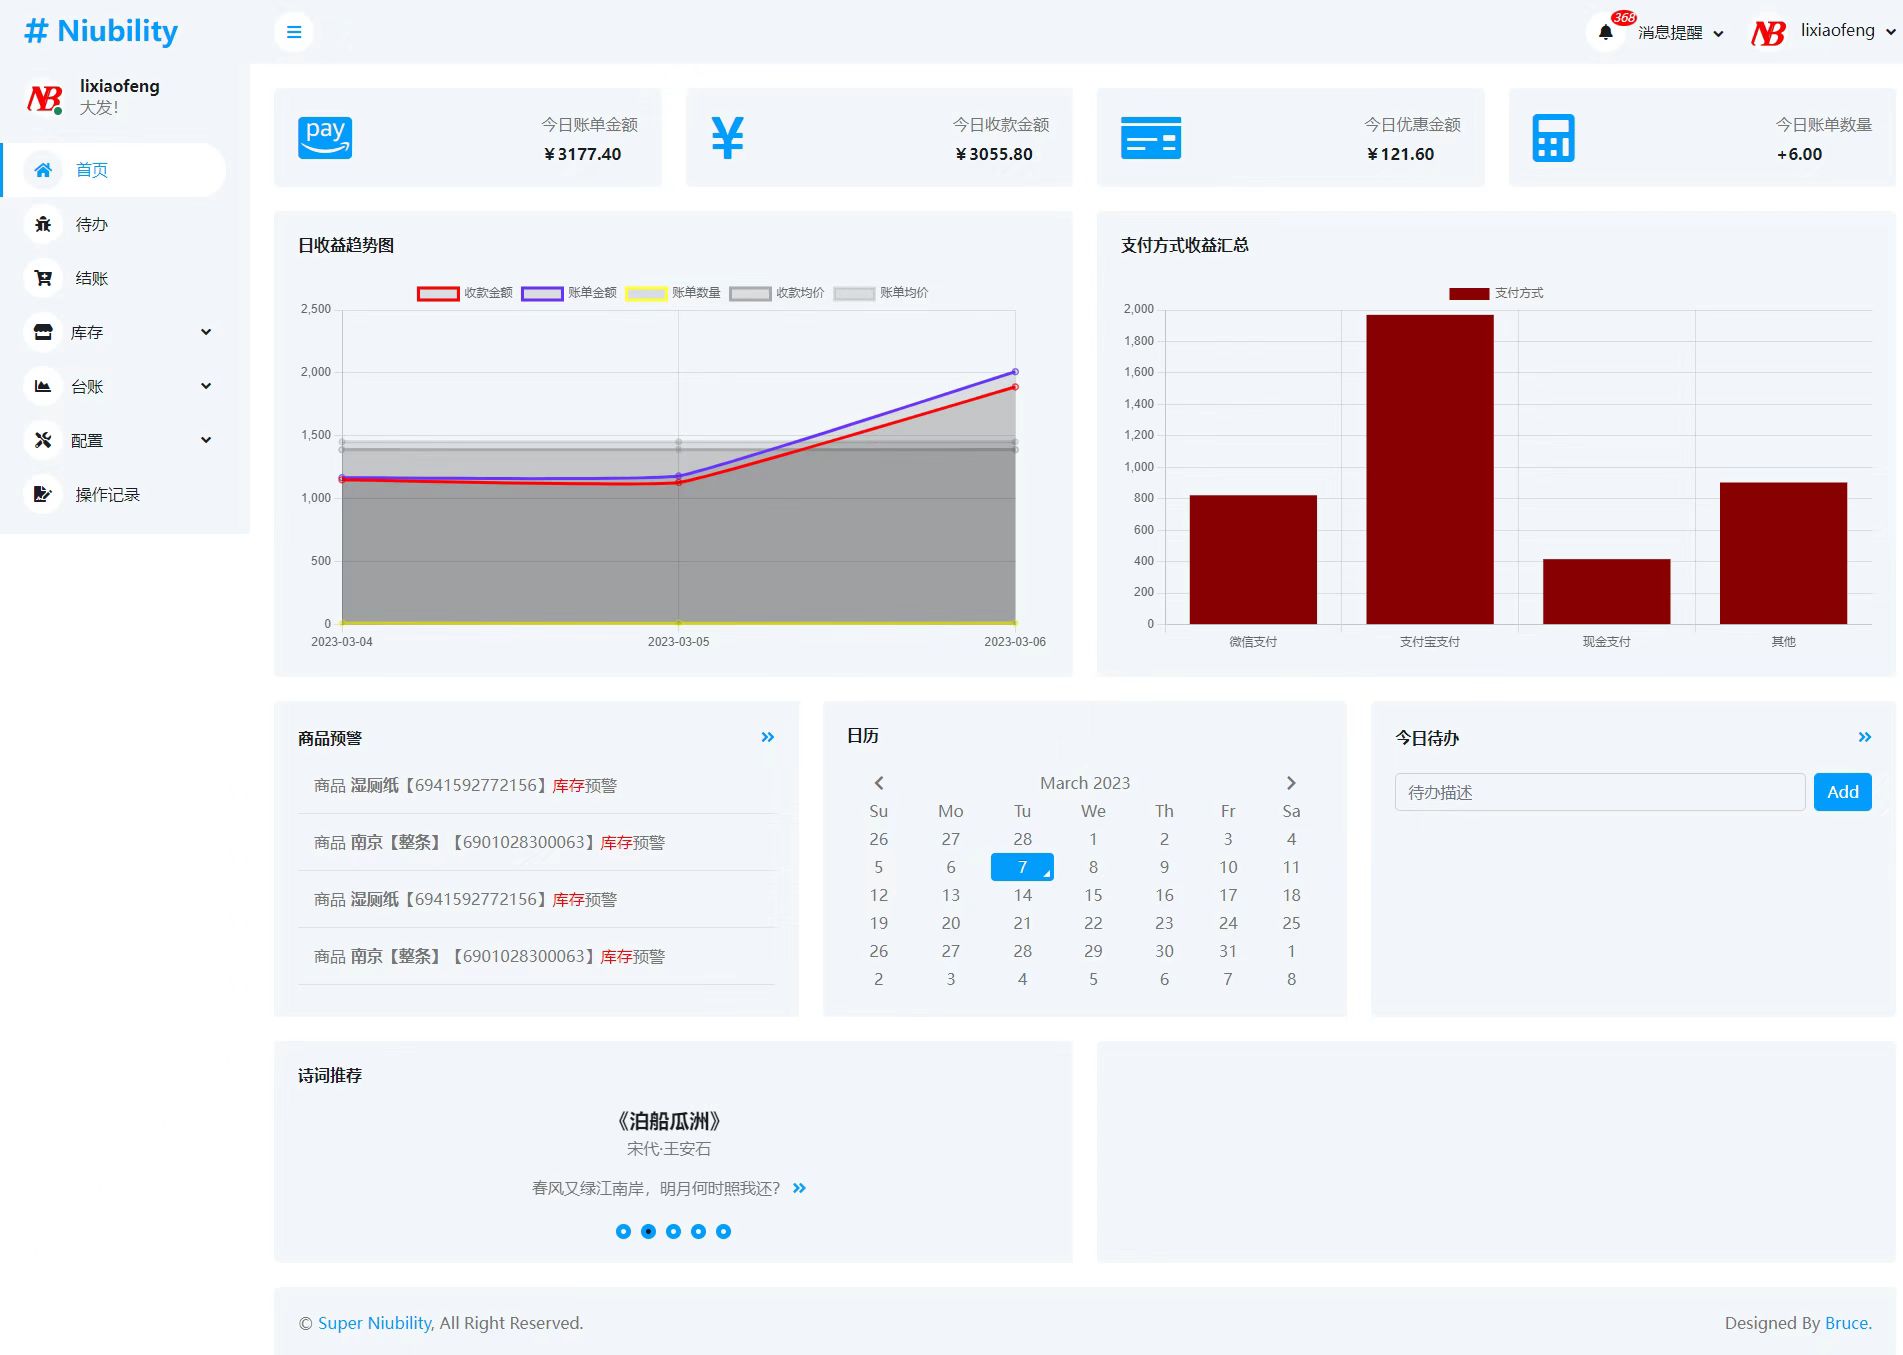Click the shopping cart icon beside 结账

[x=43, y=278]
